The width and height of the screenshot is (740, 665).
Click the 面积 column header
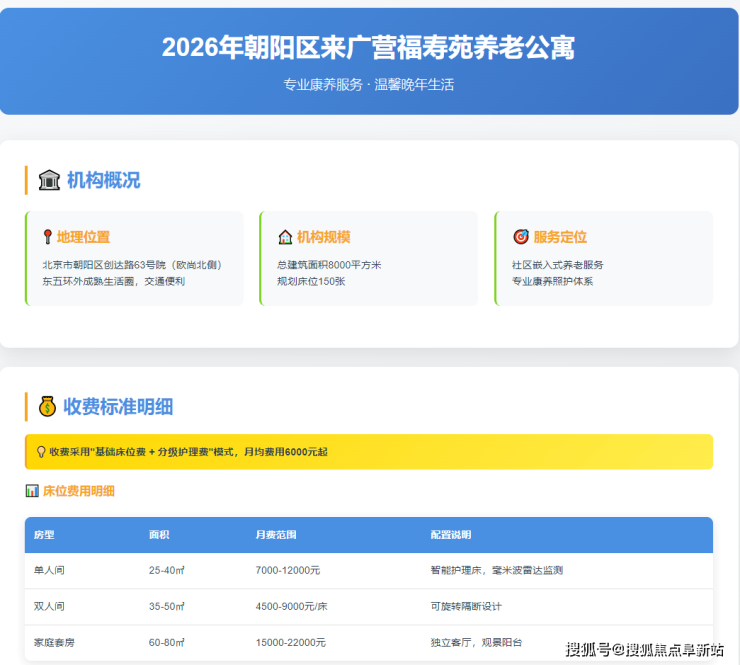pos(158,535)
